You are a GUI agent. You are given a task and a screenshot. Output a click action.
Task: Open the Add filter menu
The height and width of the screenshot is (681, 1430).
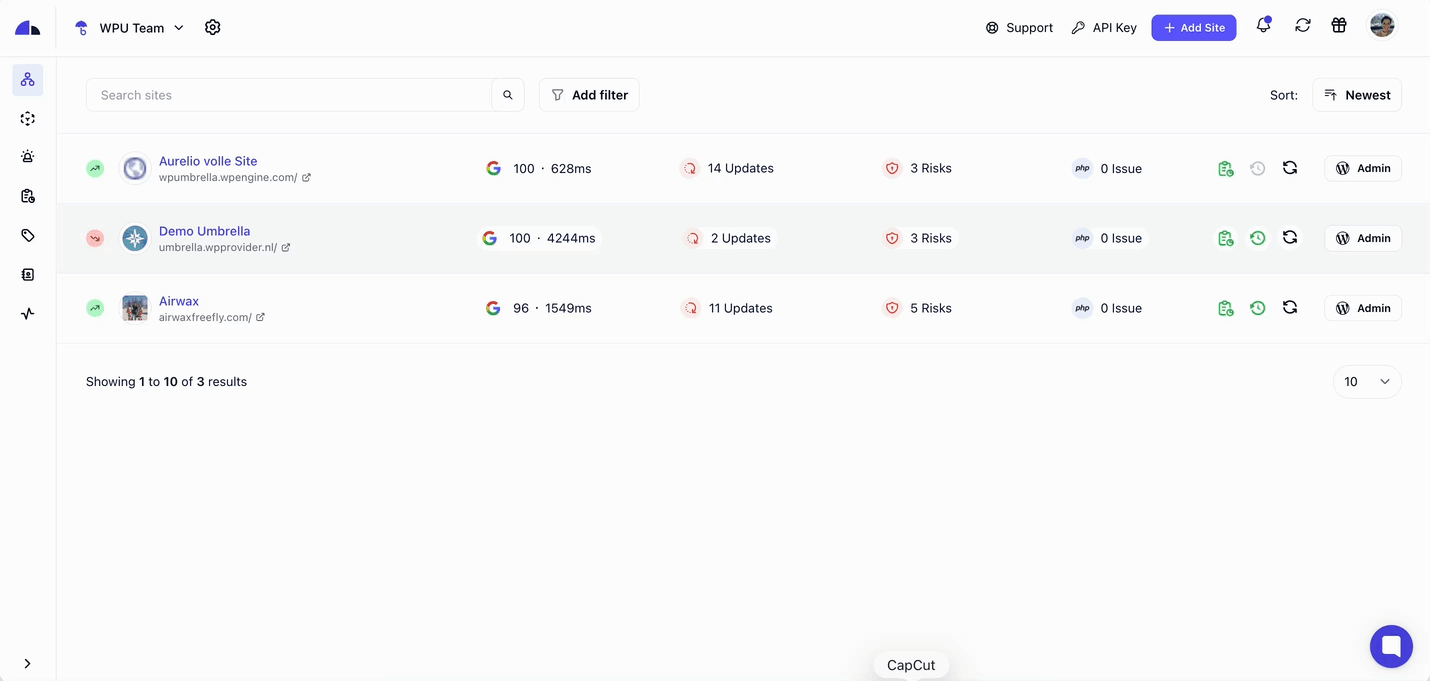(589, 94)
